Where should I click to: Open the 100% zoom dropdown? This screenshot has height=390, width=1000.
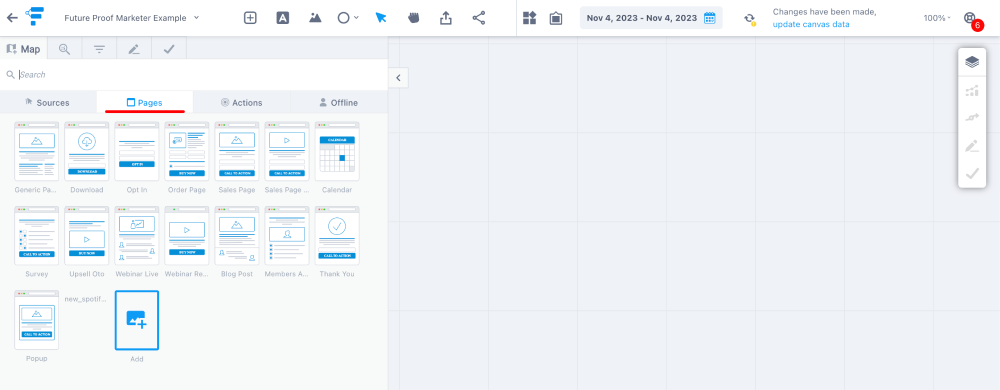pyautogui.click(x=937, y=18)
